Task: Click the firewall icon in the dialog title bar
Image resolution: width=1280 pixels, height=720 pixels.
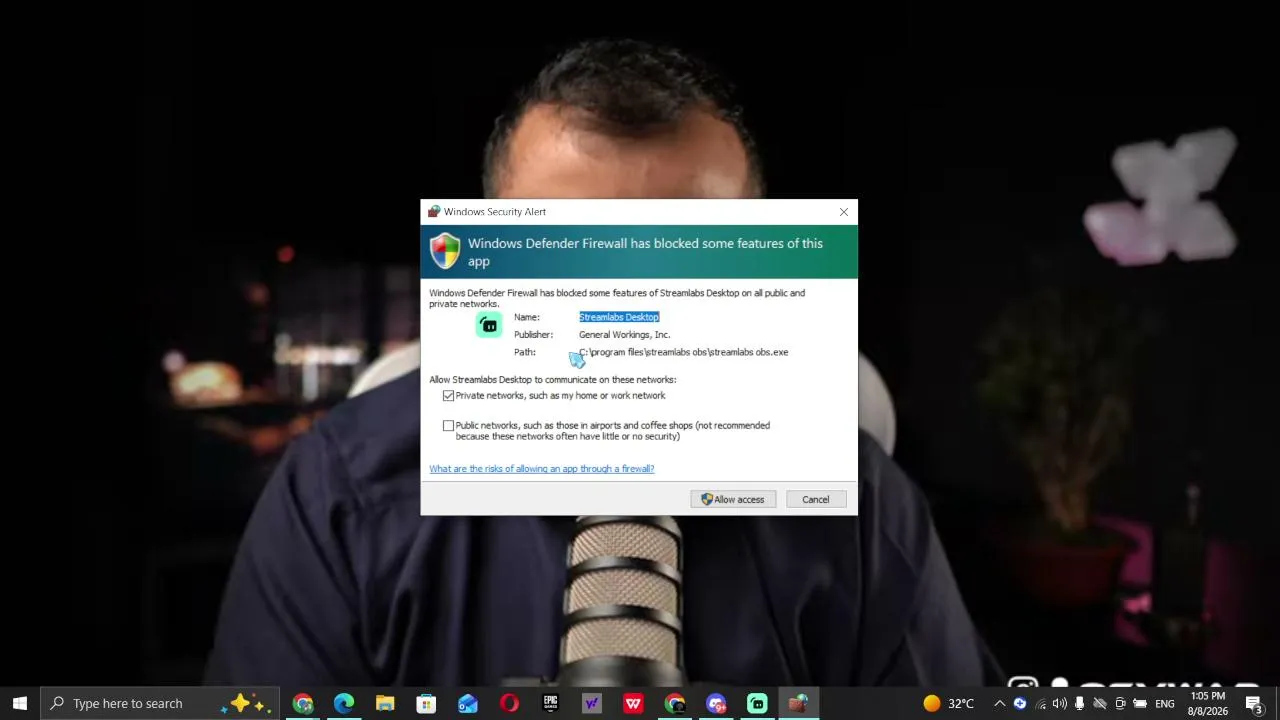Action: pos(434,212)
